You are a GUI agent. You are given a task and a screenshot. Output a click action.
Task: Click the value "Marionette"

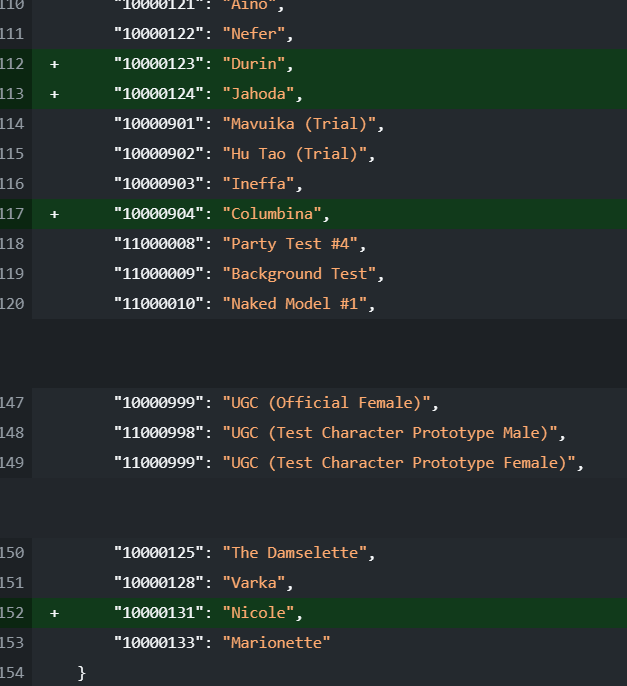coord(276,643)
